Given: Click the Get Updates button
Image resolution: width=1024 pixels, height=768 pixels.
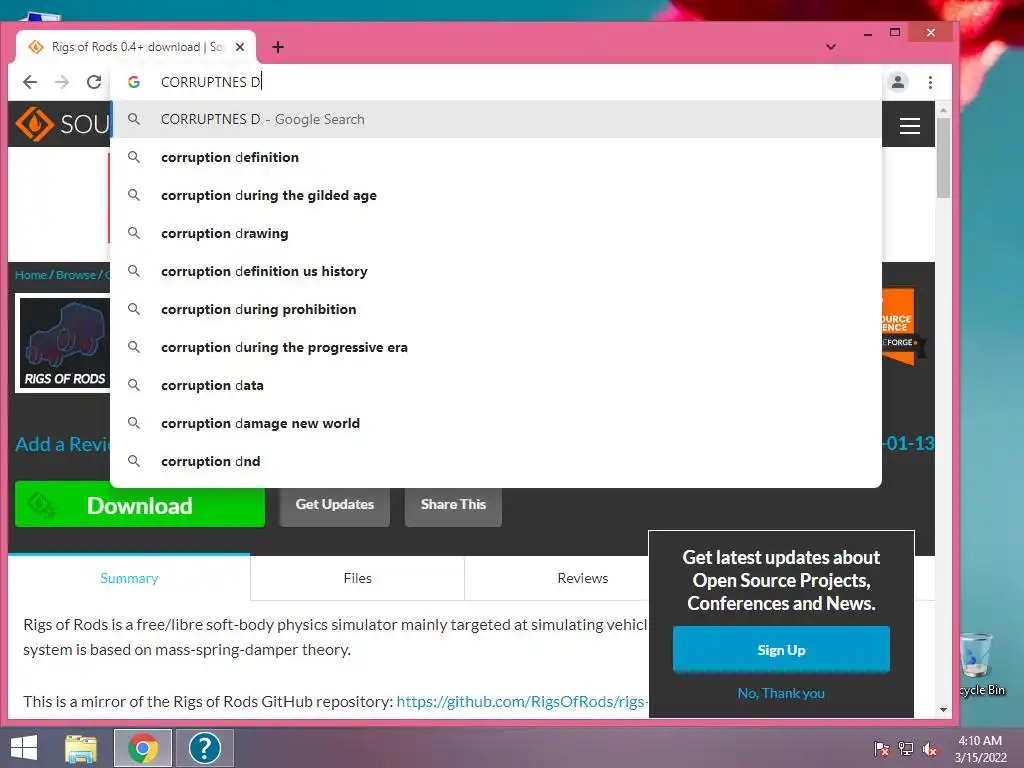Looking at the screenshot, I should coord(334,505).
